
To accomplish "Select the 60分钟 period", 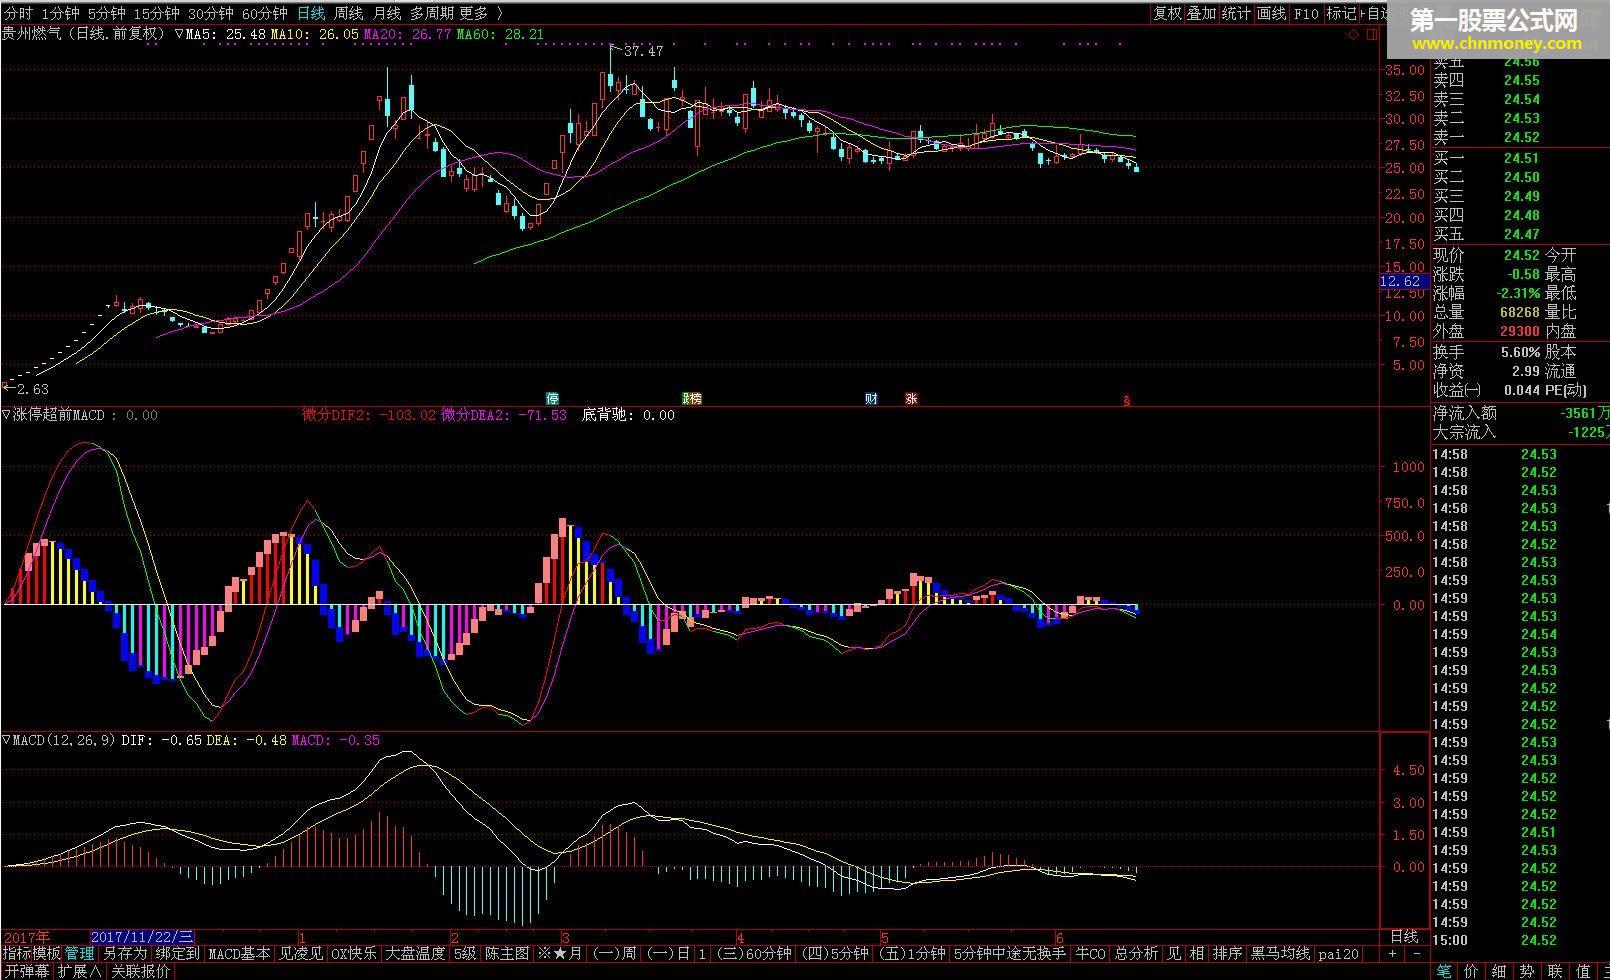I will [x=264, y=14].
